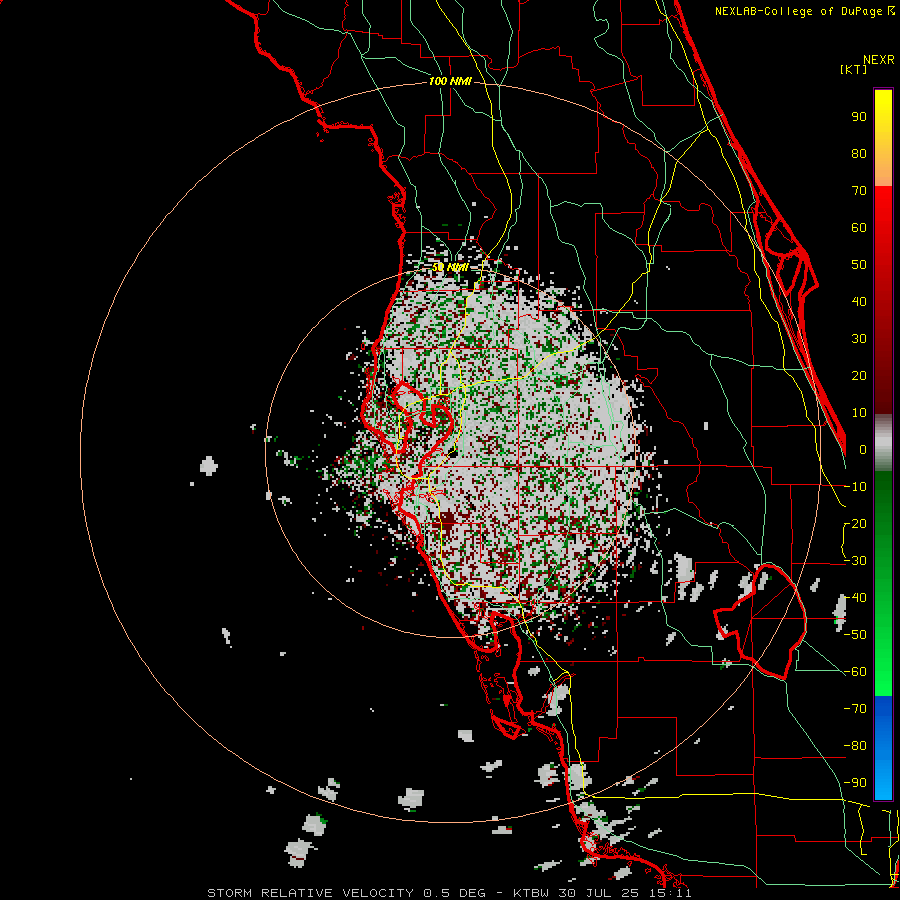Click the STORM RELATIVE VELOCITY product title
The height and width of the screenshot is (900, 900).
point(310,893)
